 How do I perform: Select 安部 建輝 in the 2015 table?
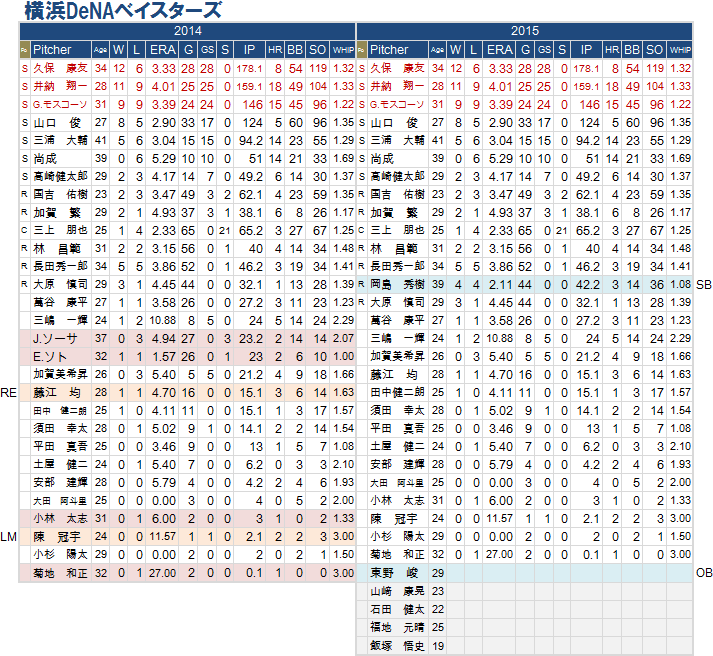pos(397,465)
